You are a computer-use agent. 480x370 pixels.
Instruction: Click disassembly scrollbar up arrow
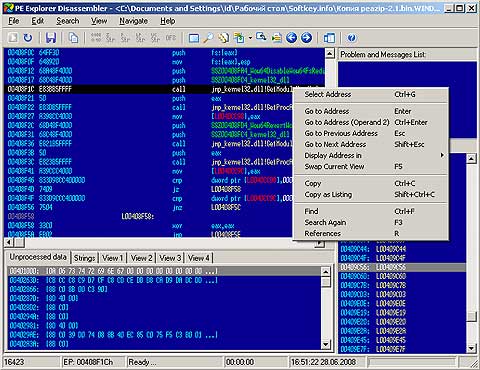330,54
